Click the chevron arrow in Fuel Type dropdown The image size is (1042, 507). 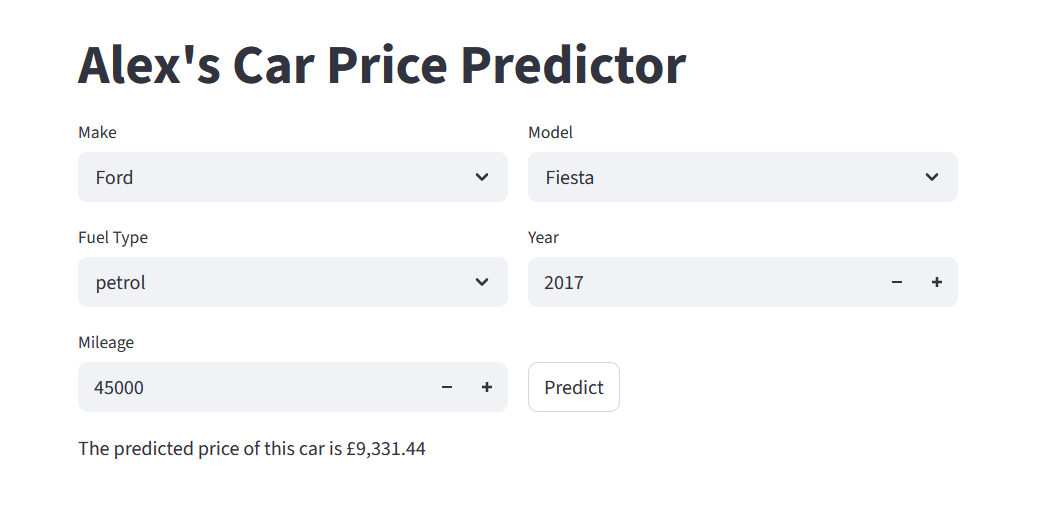click(482, 282)
